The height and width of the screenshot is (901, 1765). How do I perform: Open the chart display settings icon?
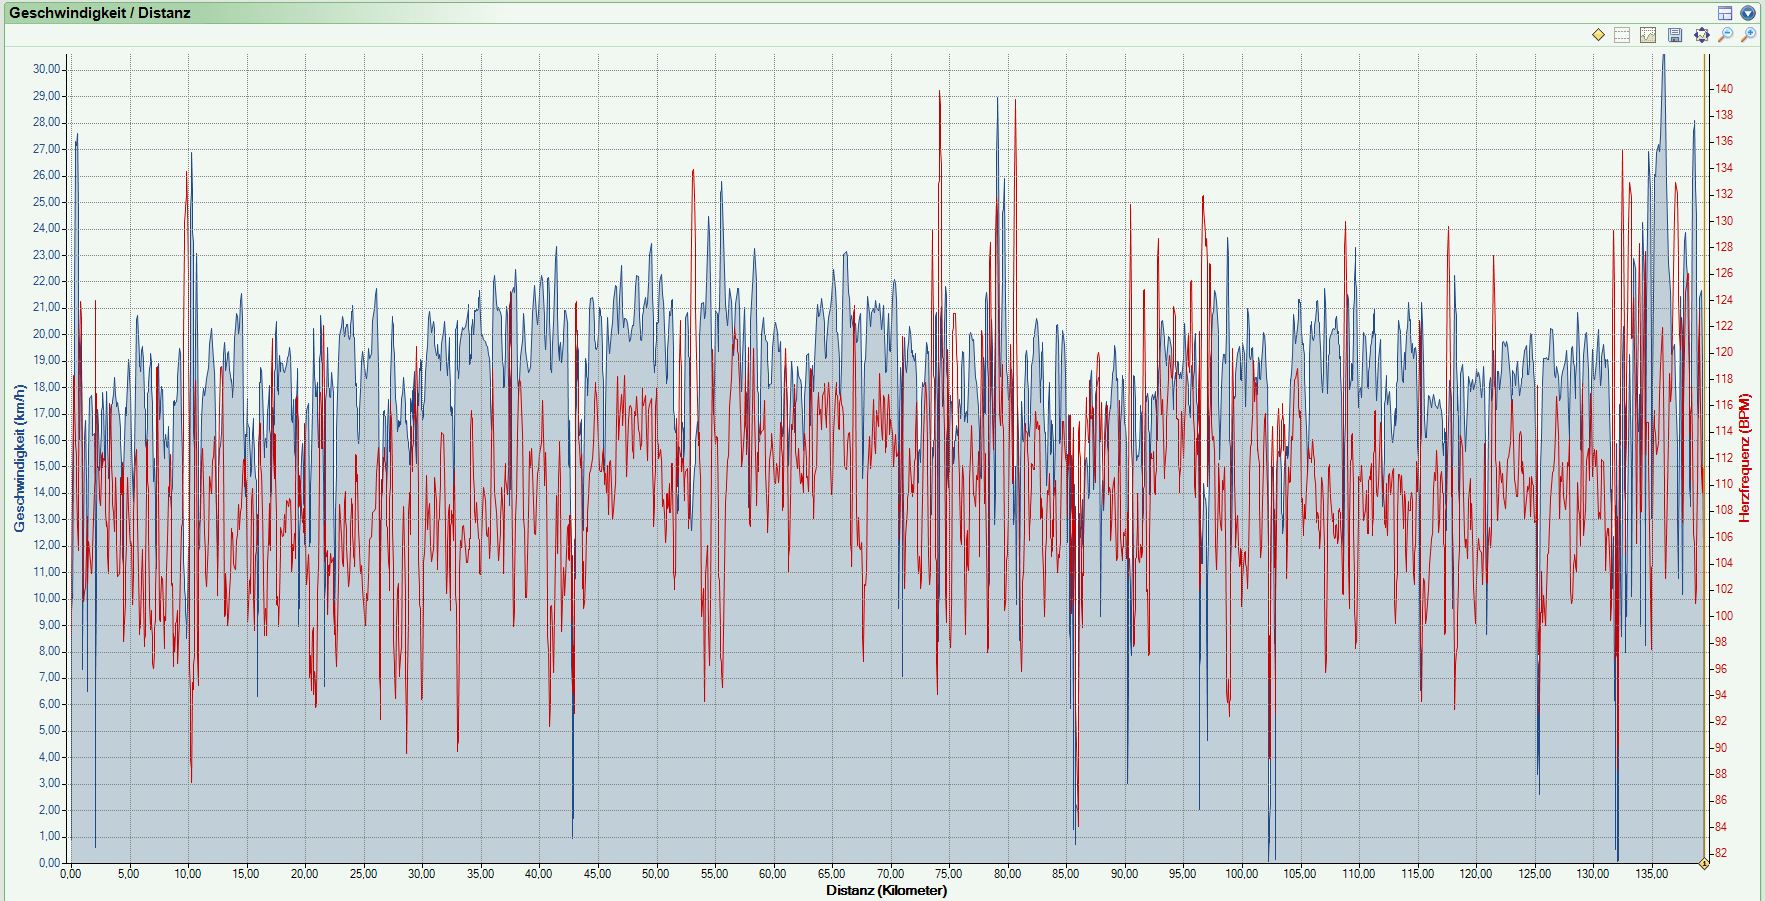[1648, 35]
